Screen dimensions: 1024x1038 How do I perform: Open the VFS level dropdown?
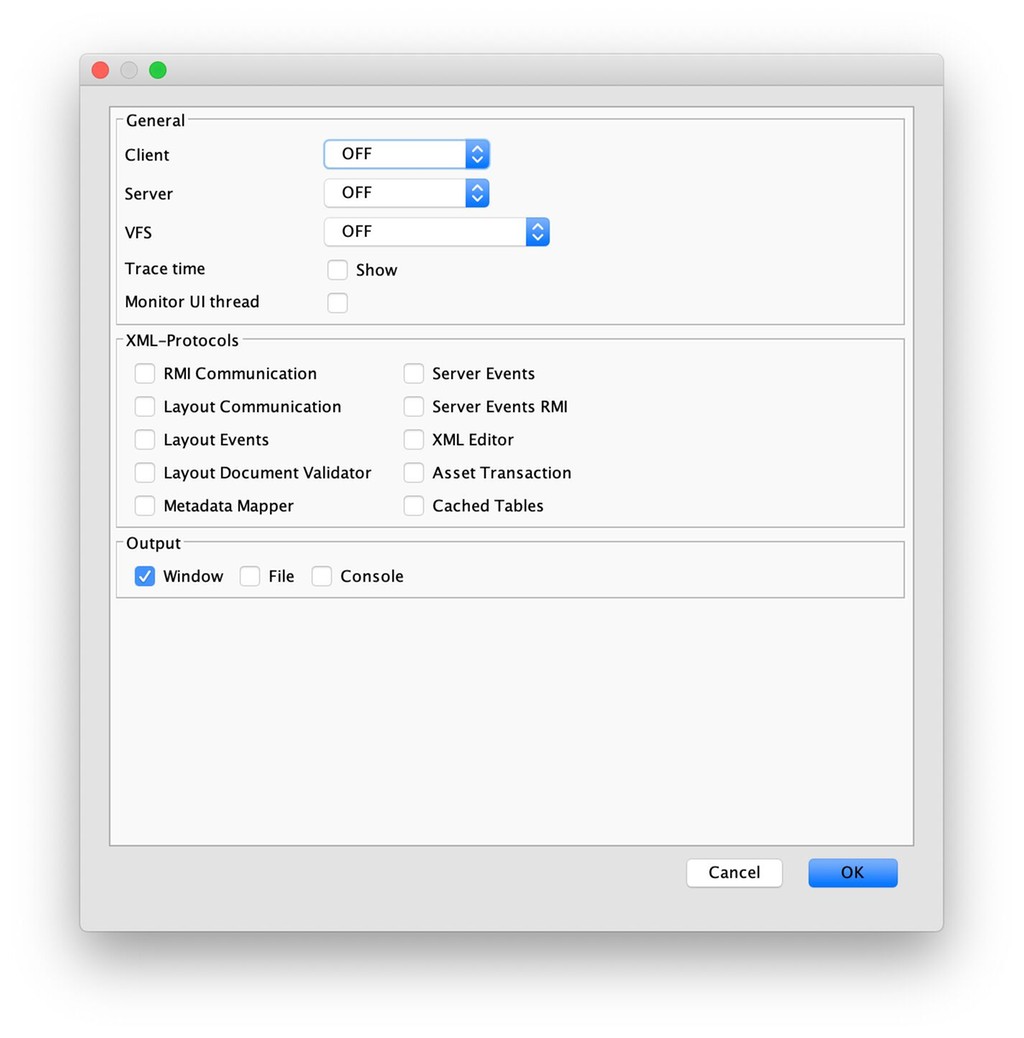pos(436,232)
